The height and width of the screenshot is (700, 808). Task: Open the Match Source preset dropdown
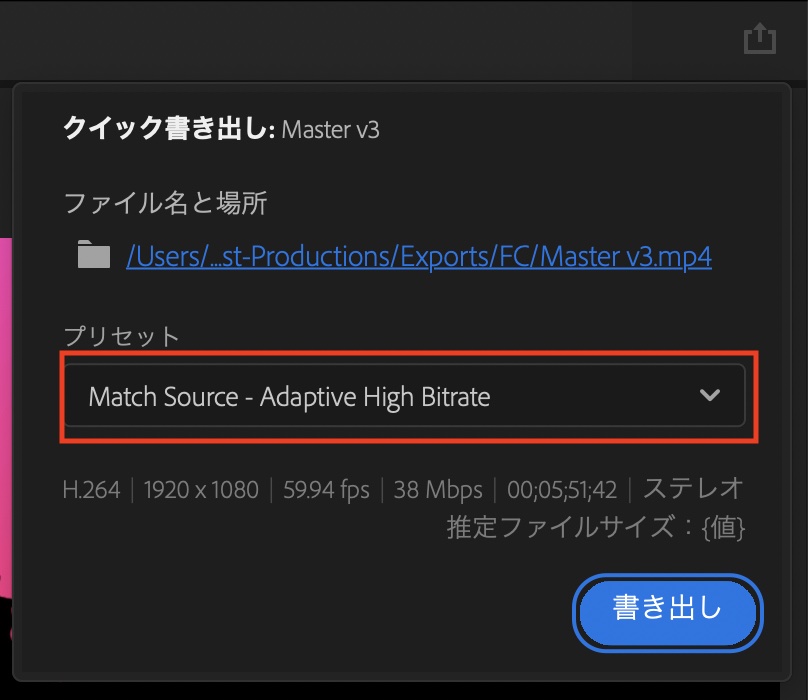(x=405, y=395)
